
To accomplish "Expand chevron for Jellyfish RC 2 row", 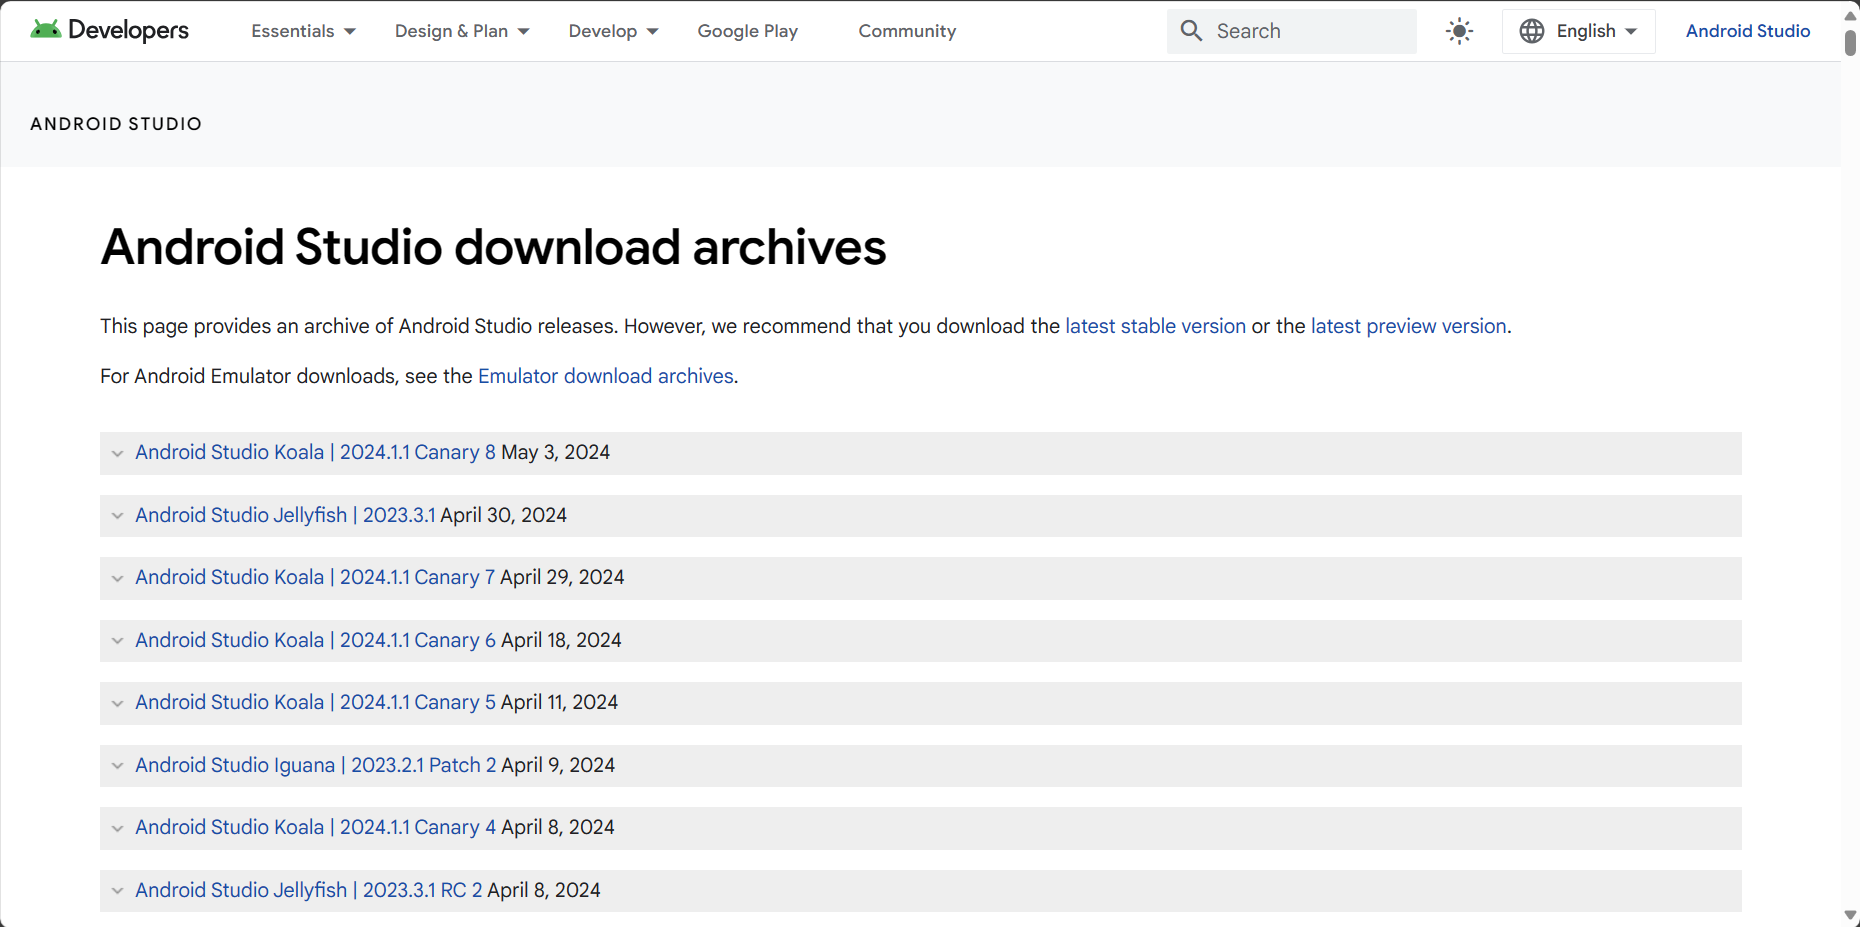I will 117,891.
